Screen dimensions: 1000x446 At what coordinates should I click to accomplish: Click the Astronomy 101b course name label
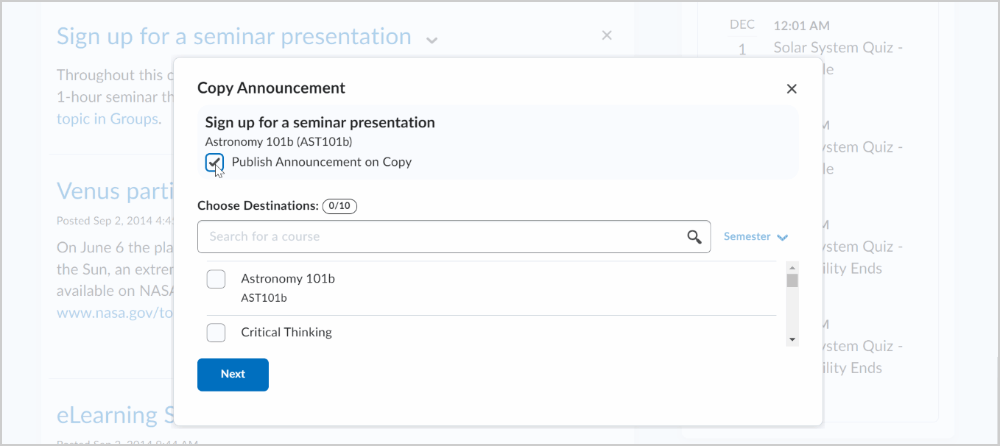pyautogui.click(x=288, y=279)
